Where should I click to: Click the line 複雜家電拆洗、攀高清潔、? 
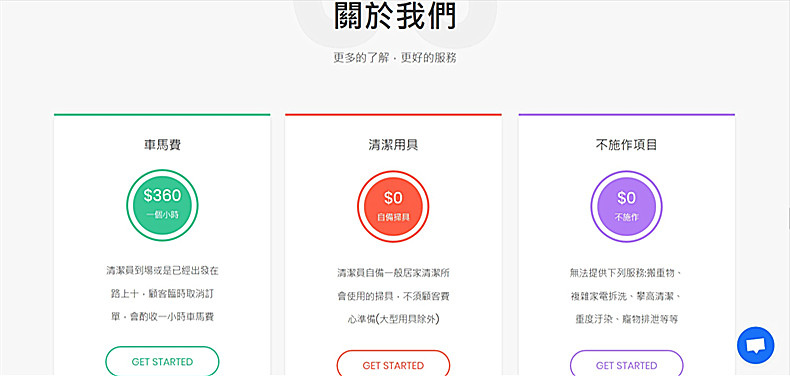click(x=626, y=296)
